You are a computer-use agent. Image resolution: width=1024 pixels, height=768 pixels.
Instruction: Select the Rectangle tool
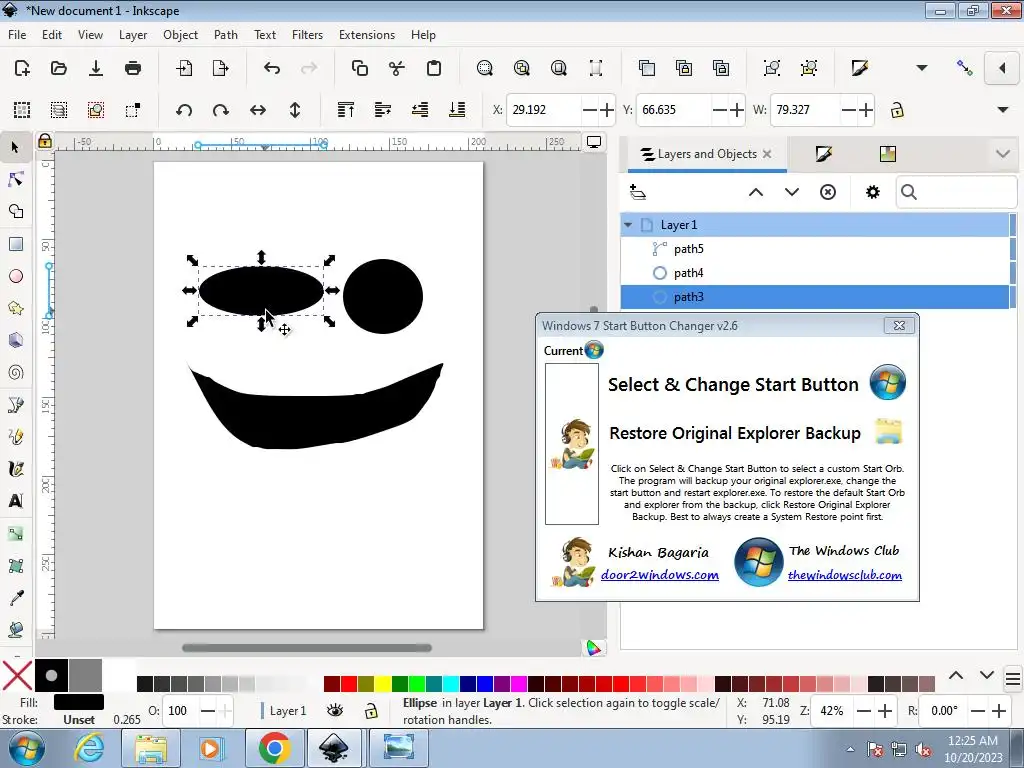tap(15, 244)
